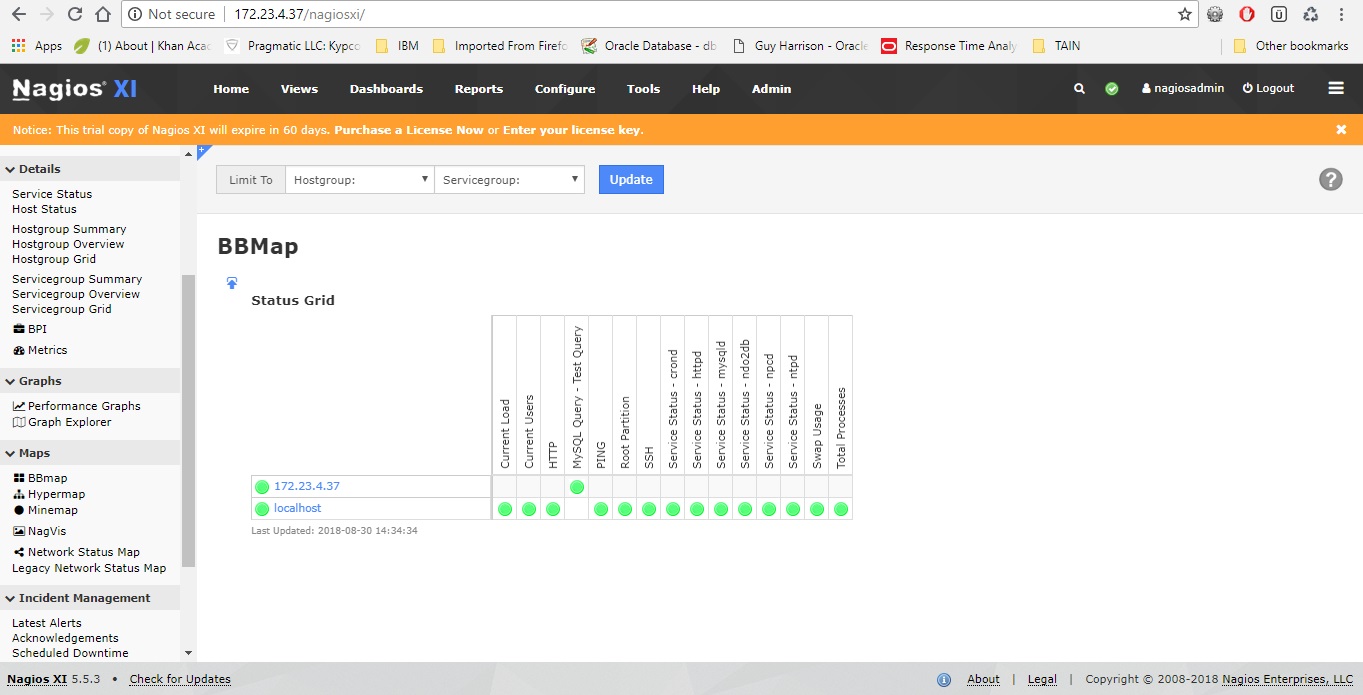Image resolution: width=1363 pixels, height=695 pixels.
Task: Click the Legal footer link
Action: 1042,679
